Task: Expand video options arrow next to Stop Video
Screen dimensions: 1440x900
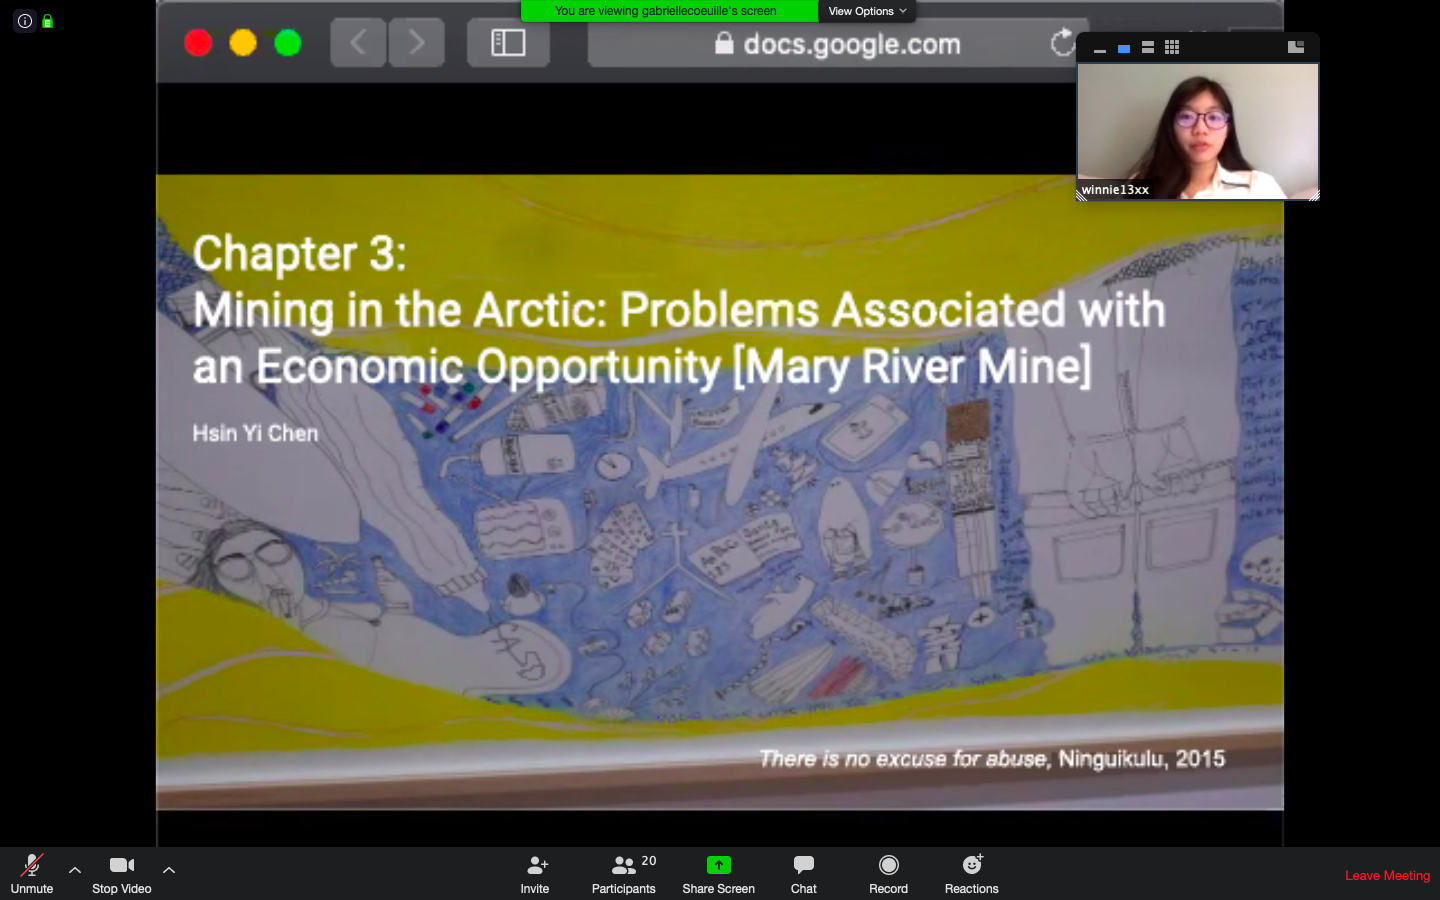Action: click(x=169, y=870)
